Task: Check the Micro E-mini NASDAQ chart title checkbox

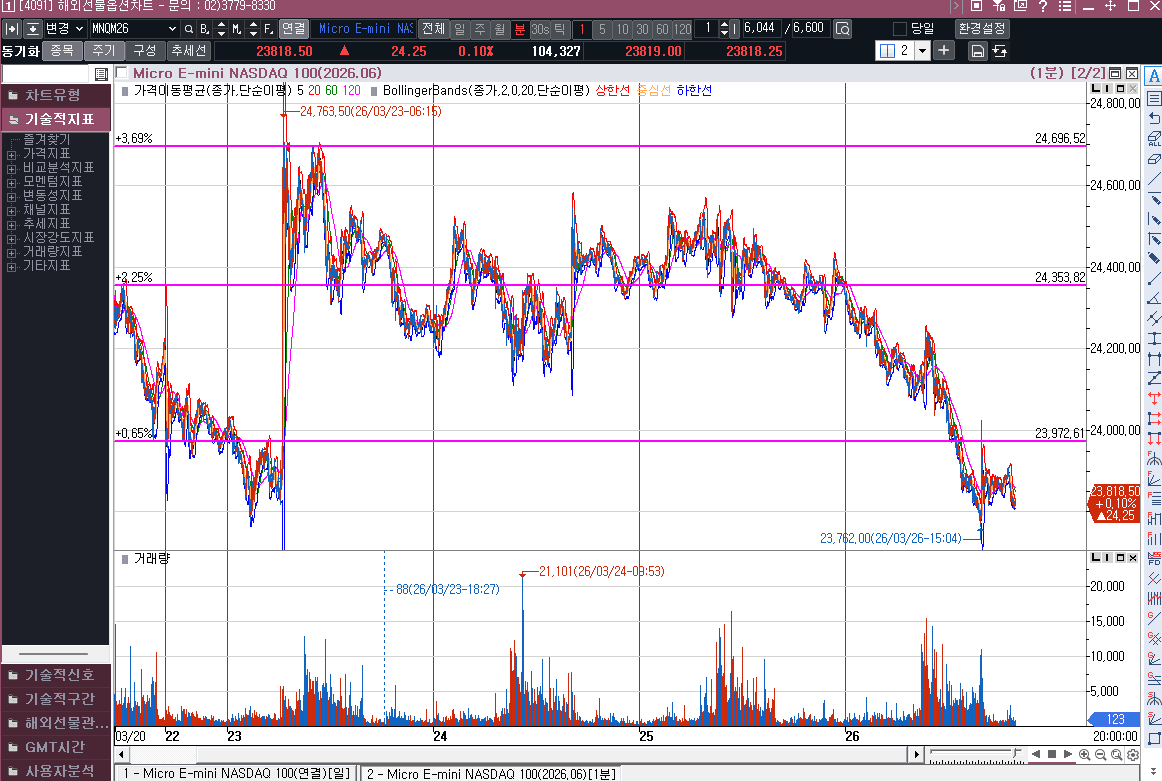Action: click(122, 73)
